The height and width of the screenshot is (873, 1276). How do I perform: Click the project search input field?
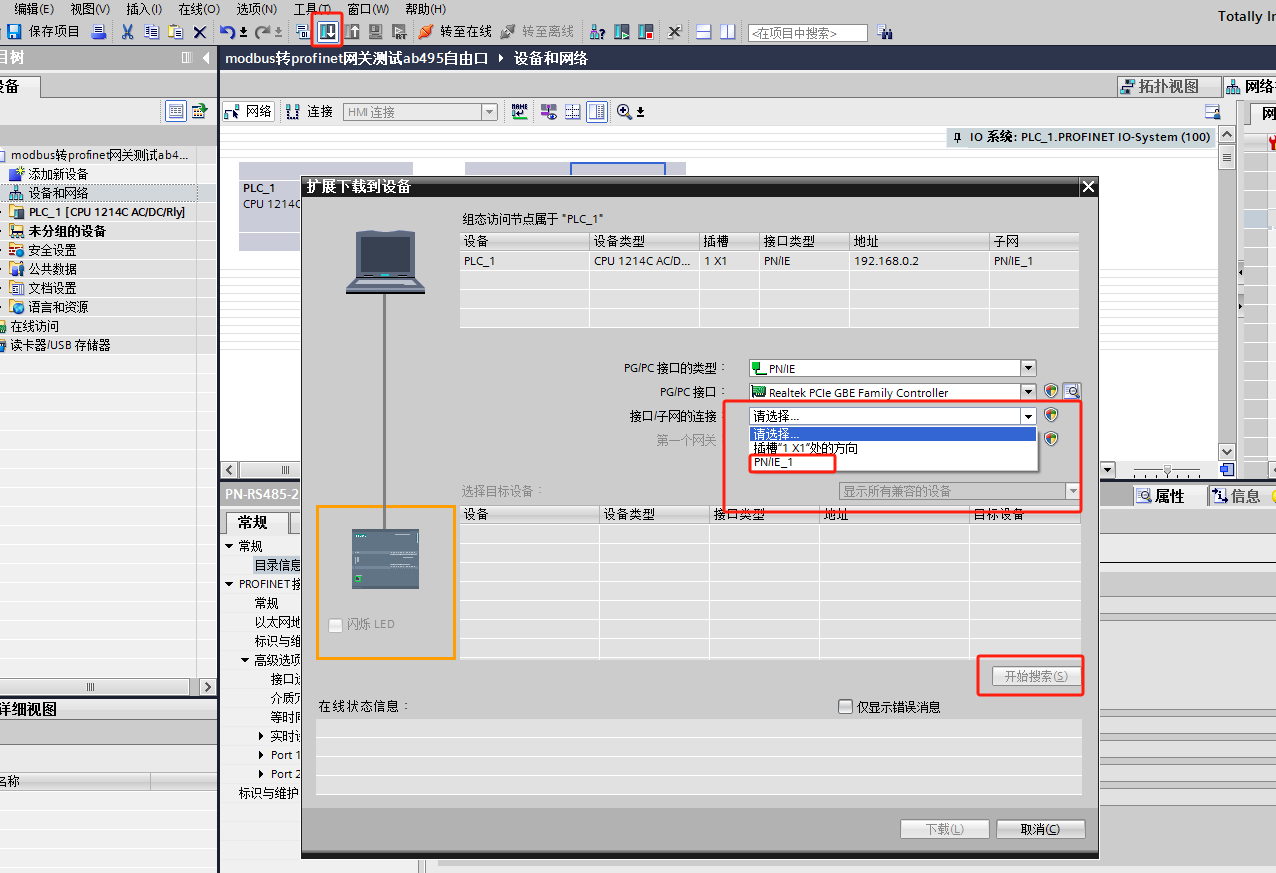[x=807, y=33]
